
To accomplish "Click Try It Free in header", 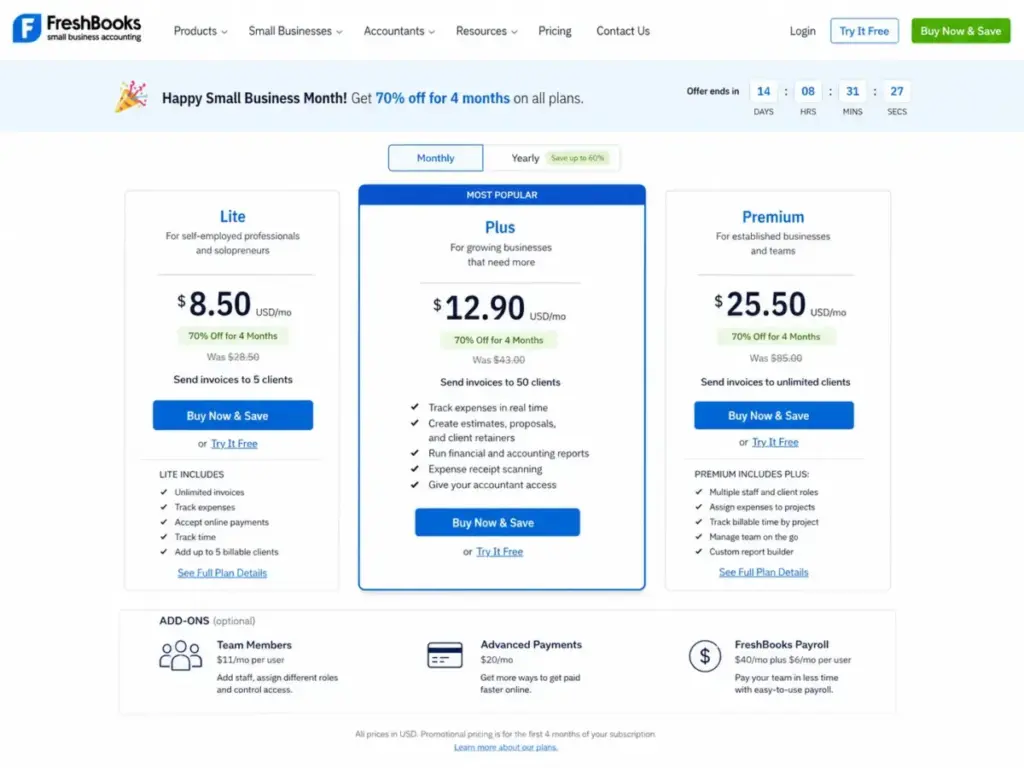I will coord(864,31).
